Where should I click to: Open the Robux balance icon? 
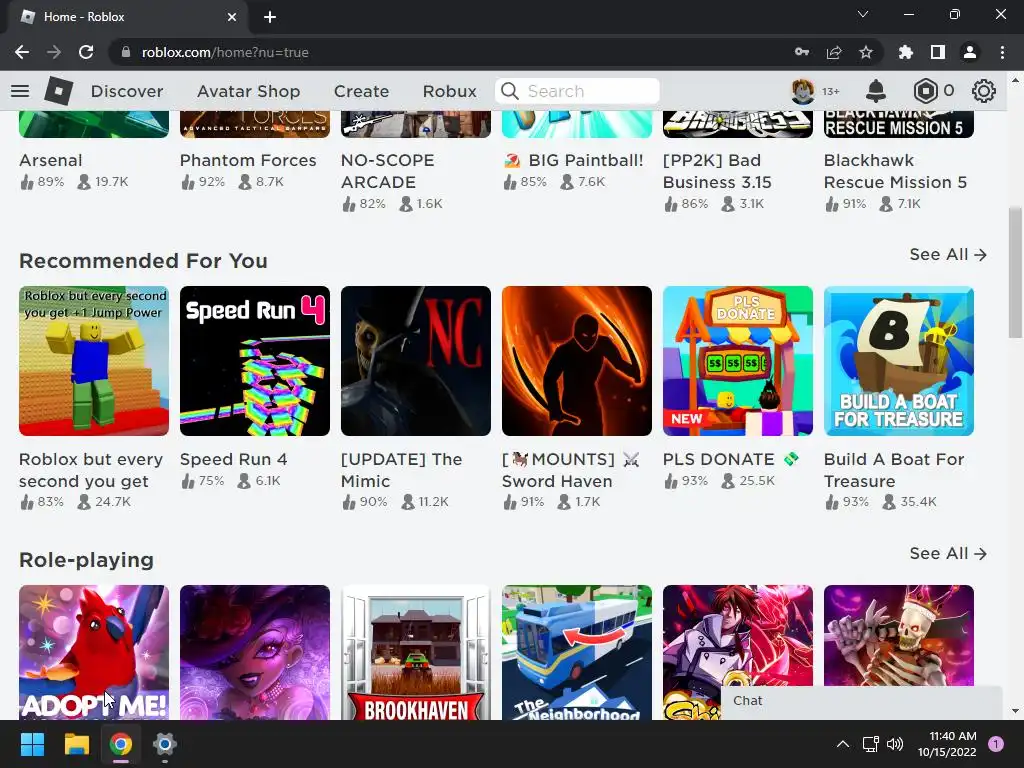tap(925, 91)
